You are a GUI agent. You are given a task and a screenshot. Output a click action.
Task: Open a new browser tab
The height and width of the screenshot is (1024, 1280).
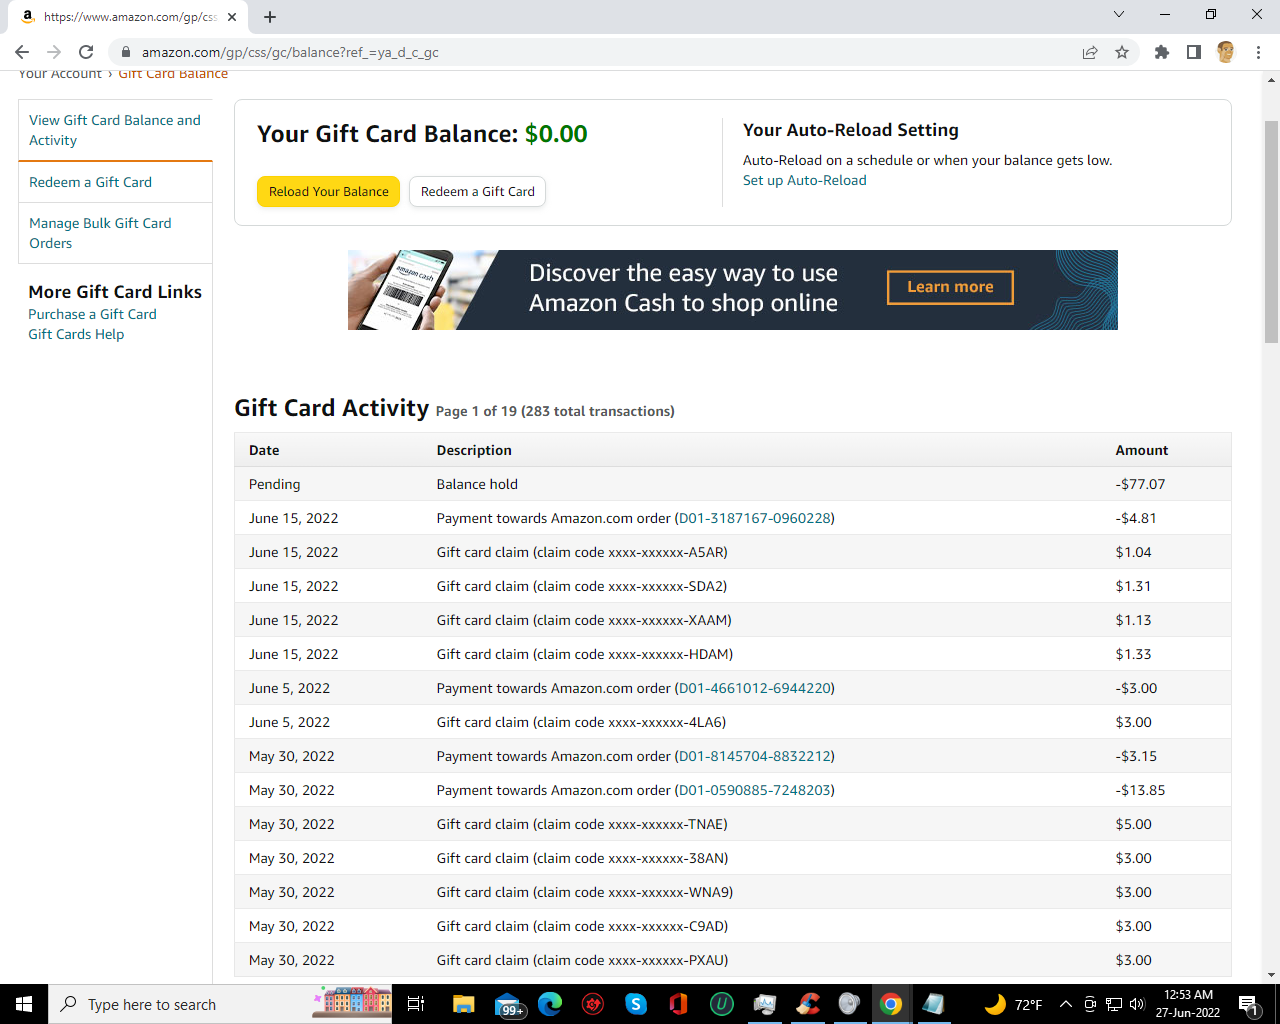tap(270, 17)
